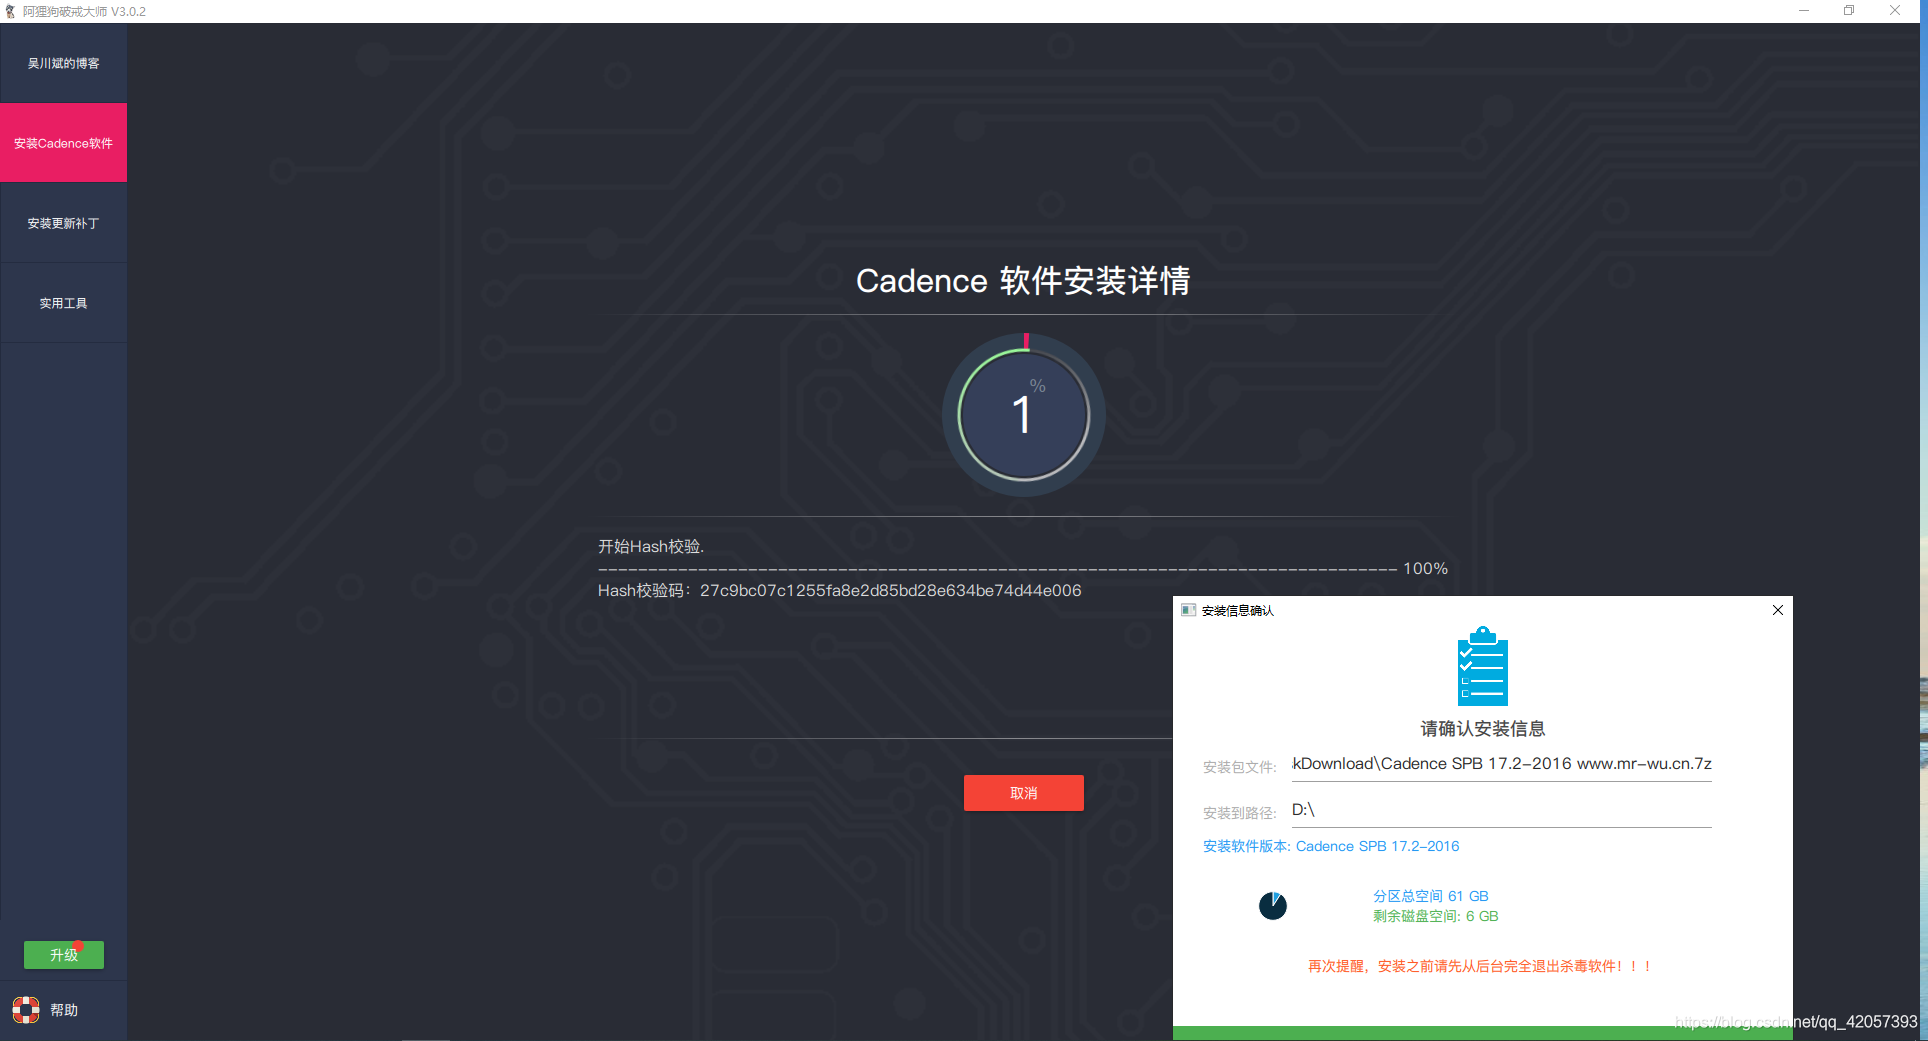Click the 分区总空间 61 GB text
This screenshot has height=1041, width=1928.
[x=1430, y=896]
